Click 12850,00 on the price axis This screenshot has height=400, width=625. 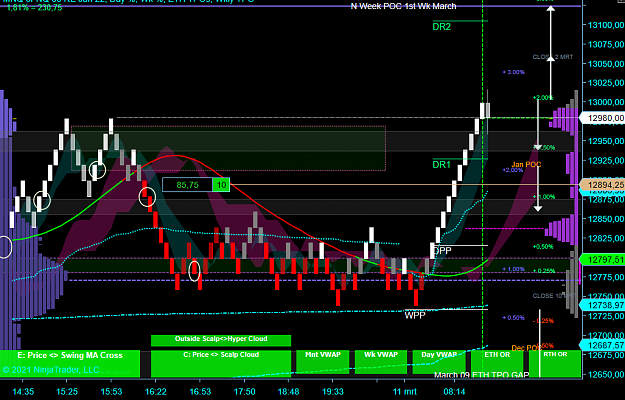(606, 219)
